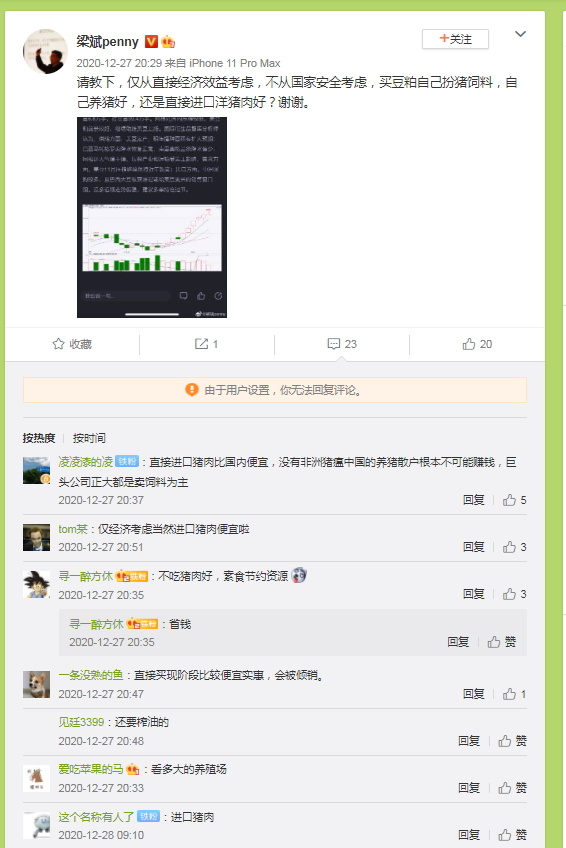Toggle like on 爱吃苹果的马's comment
The width and height of the screenshot is (566, 848).
[x=505, y=787]
